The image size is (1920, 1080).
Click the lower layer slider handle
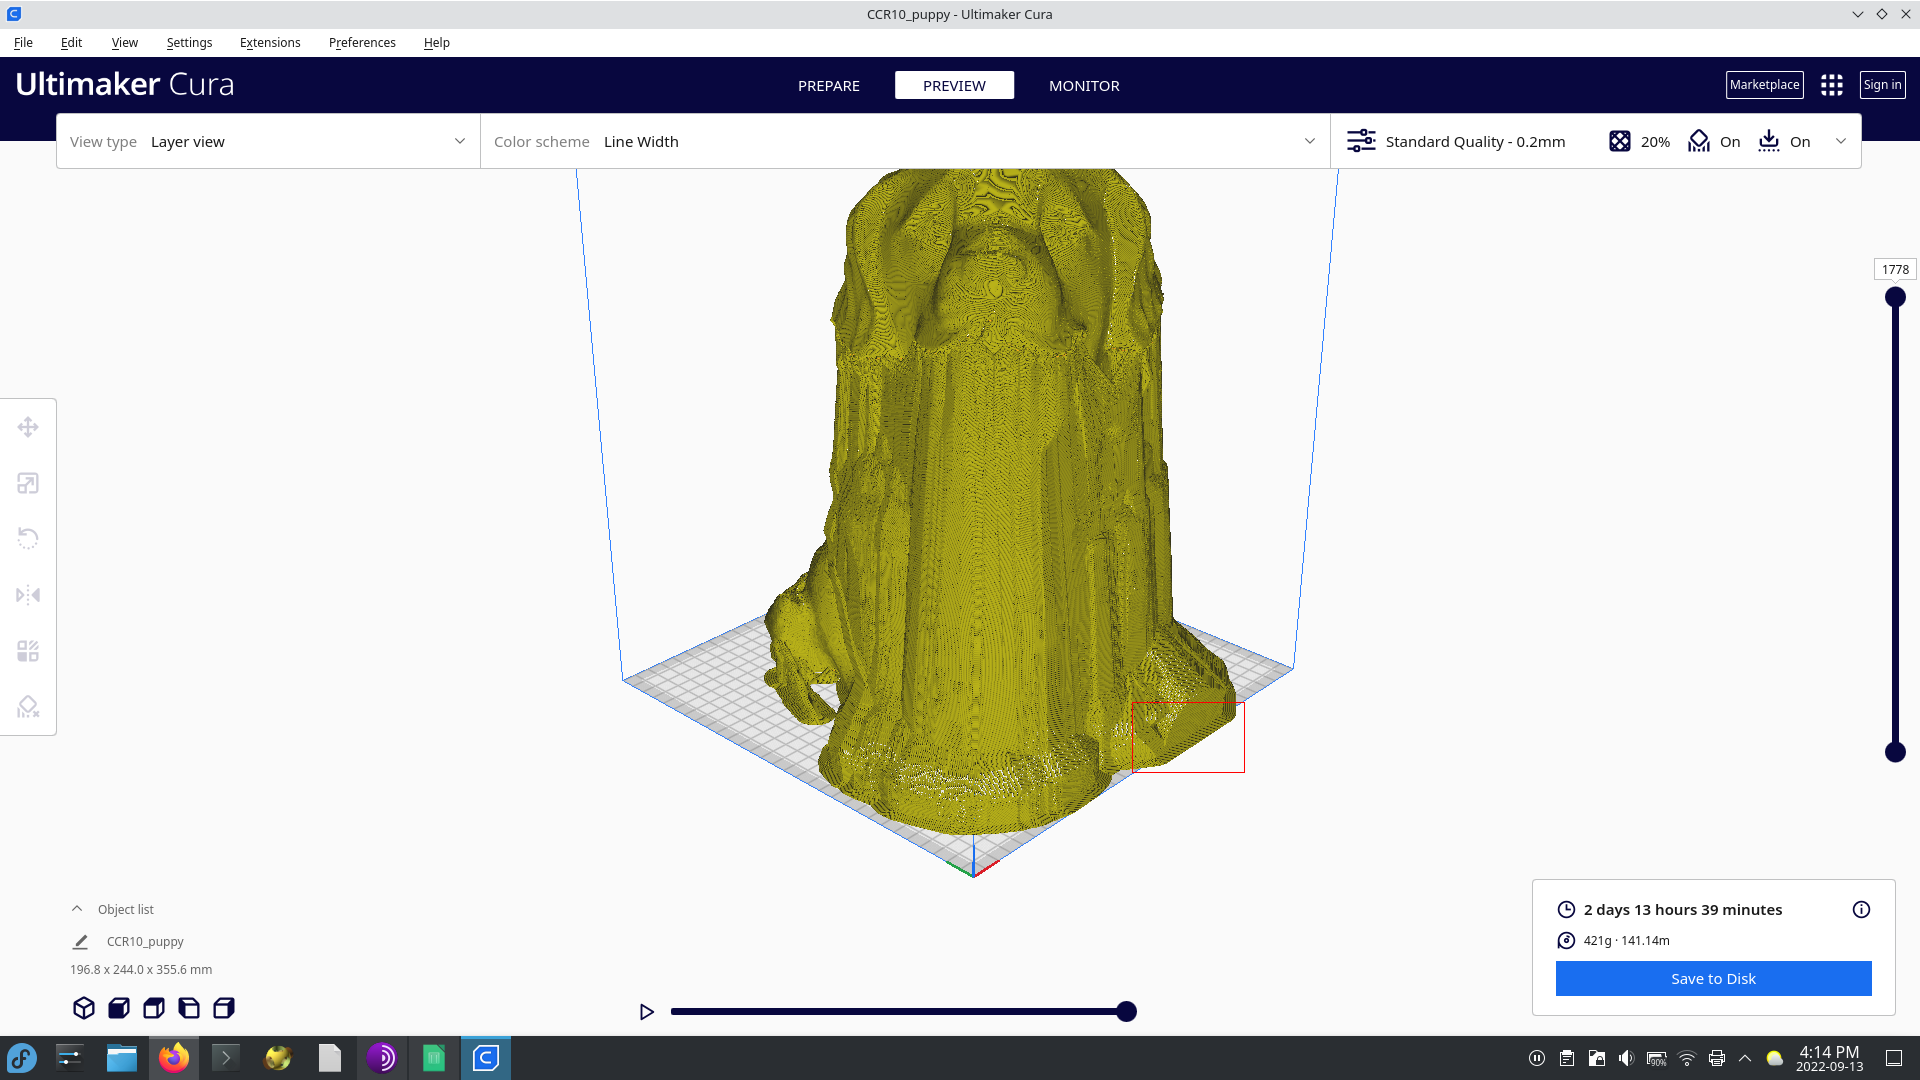point(1895,752)
